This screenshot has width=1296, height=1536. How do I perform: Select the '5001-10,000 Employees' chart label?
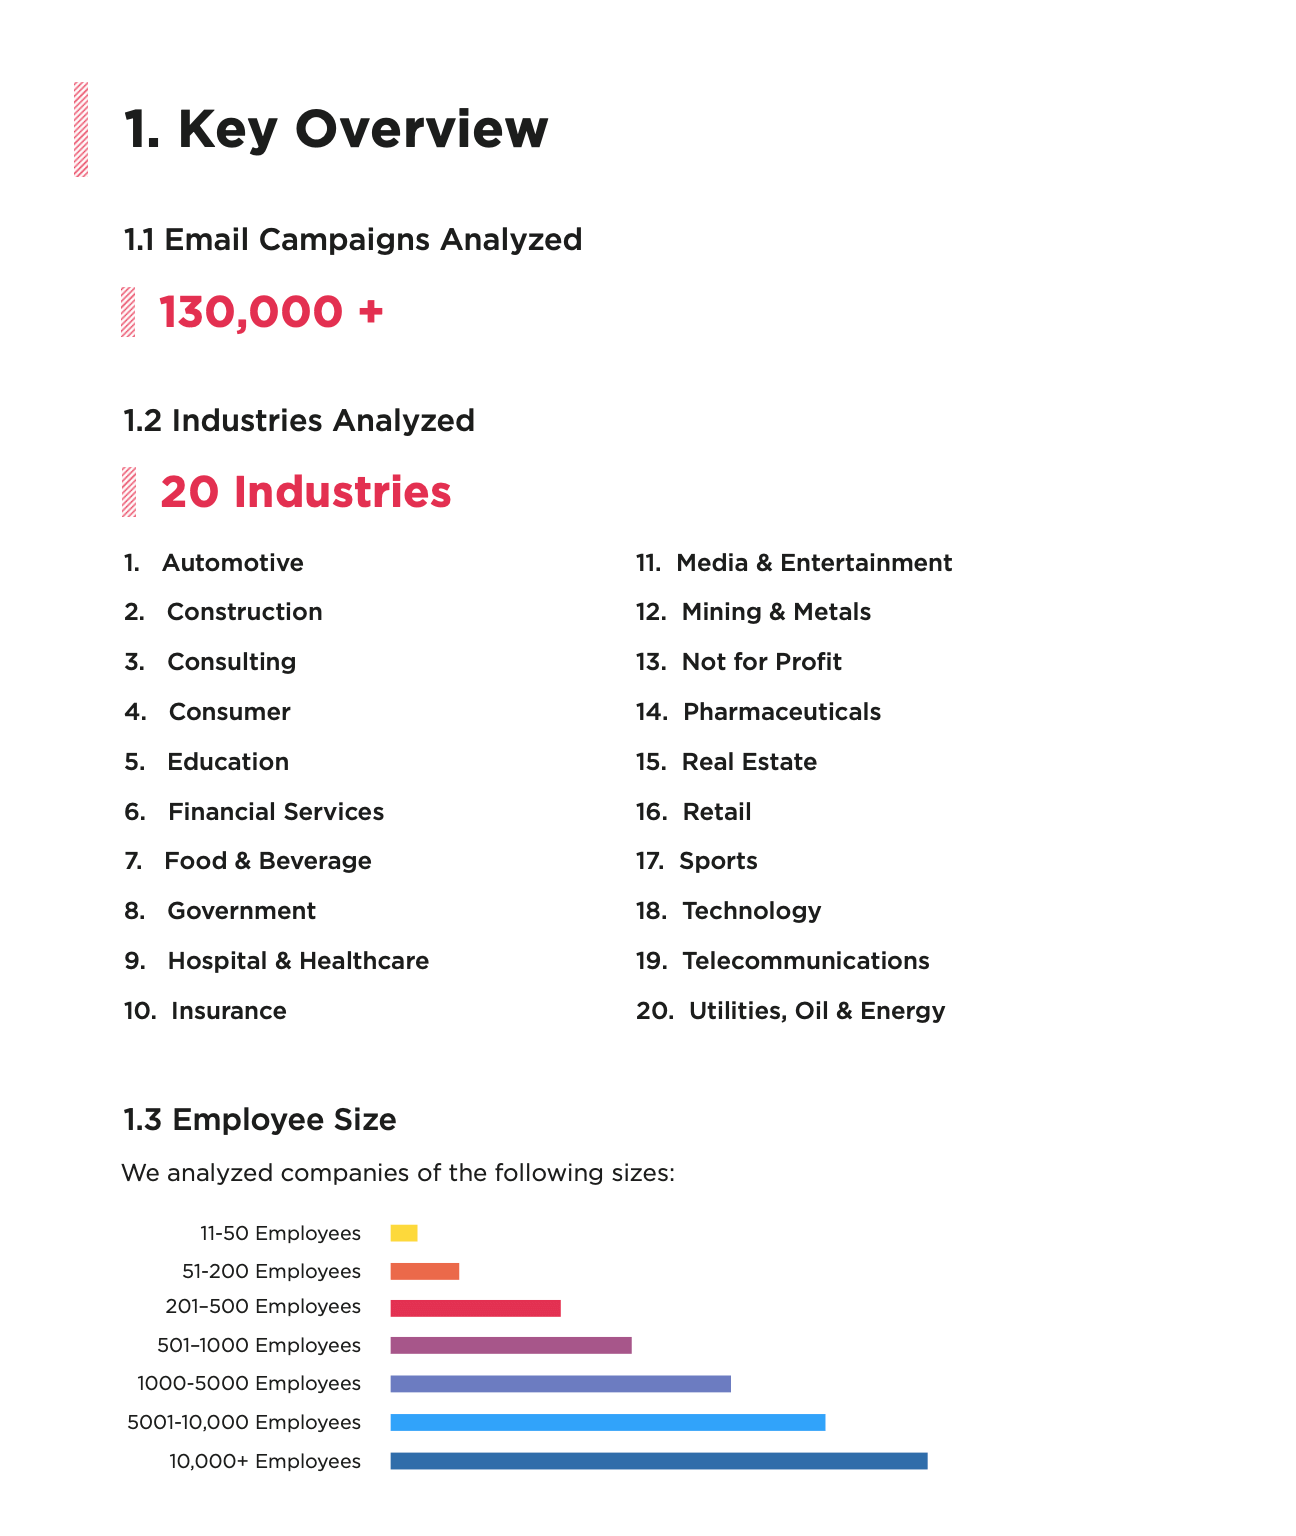pyautogui.click(x=244, y=1423)
